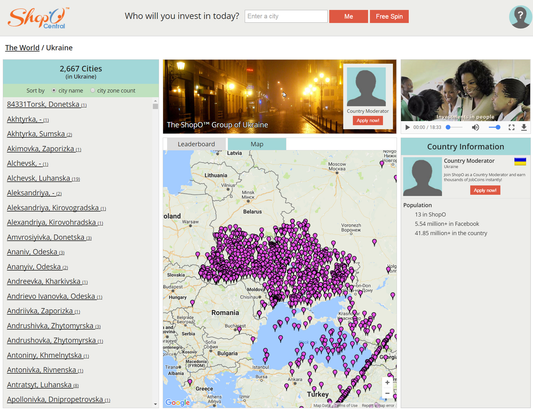Switch to the Map tab
Screen dimensions: 533x410
point(257,144)
